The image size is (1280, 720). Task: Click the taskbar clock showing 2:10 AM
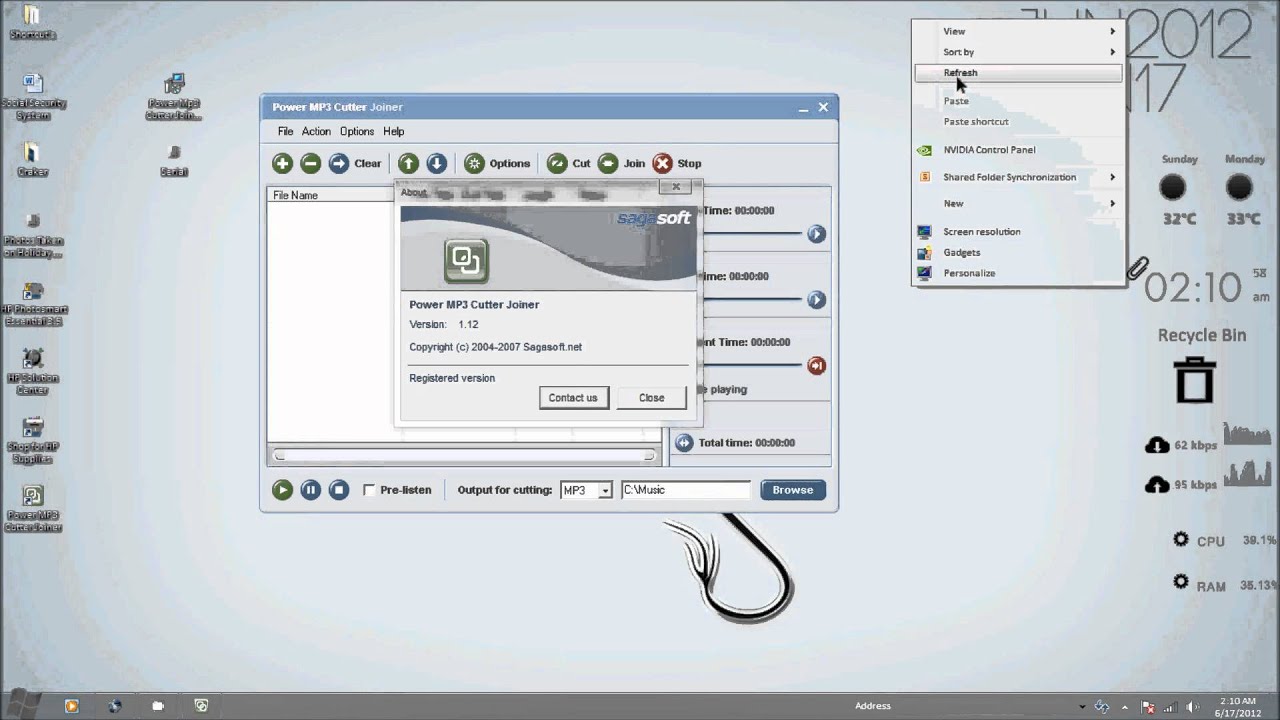(1239, 706)
